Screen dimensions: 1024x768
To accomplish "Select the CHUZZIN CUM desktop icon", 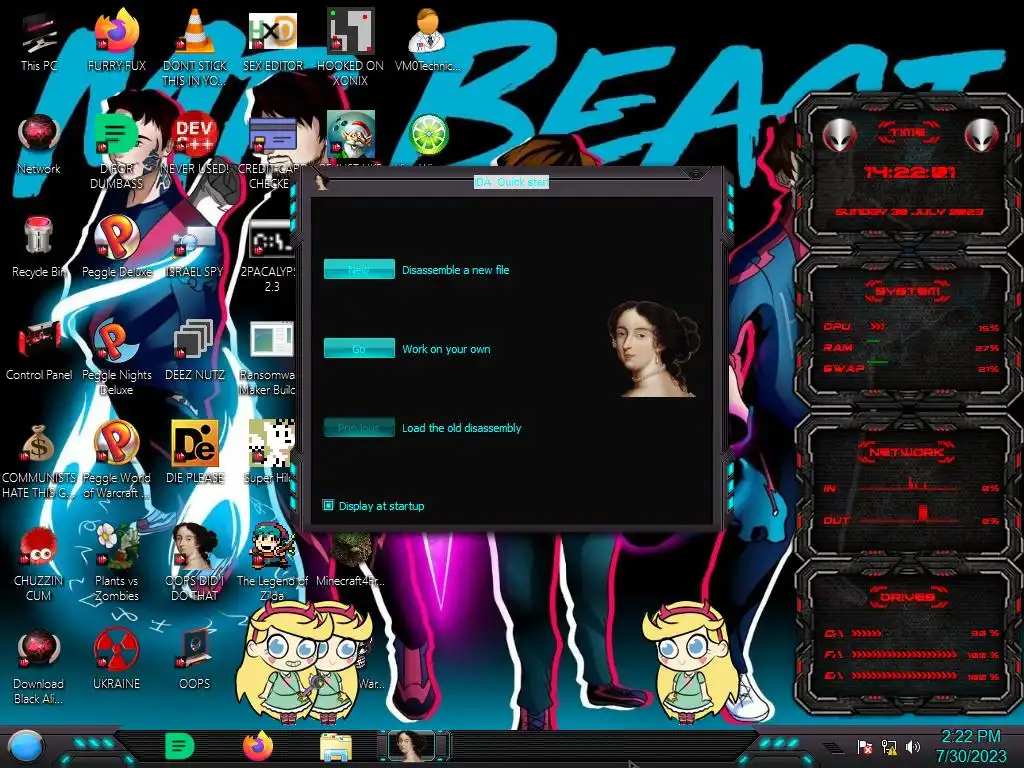I will pyautogui.click(x=39, y=563).
